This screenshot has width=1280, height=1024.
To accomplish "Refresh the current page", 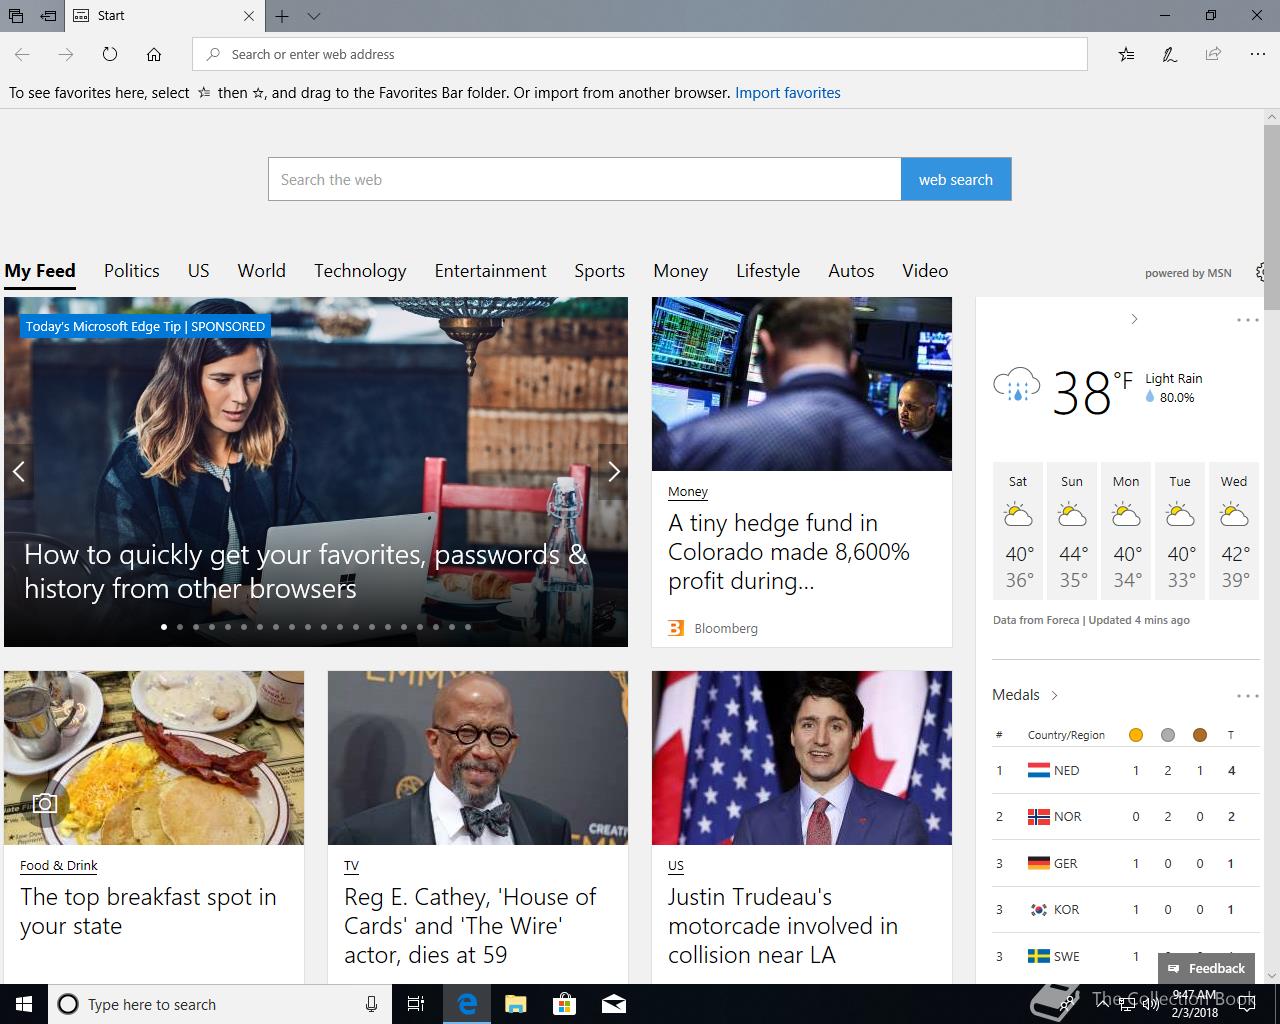I will pyautogui.click(x=110, y=54).
